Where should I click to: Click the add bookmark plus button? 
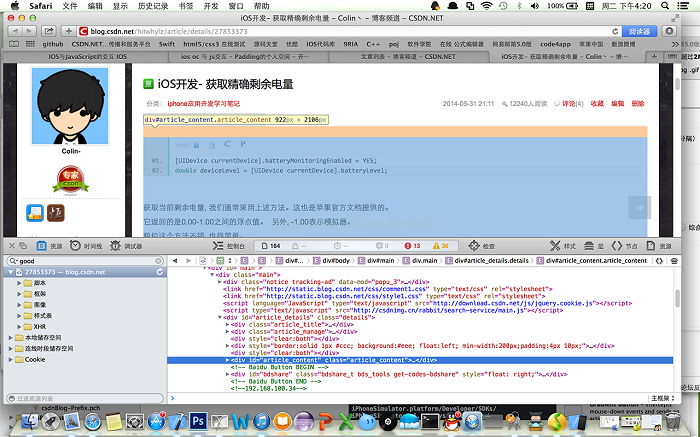[x=68, y=31]
